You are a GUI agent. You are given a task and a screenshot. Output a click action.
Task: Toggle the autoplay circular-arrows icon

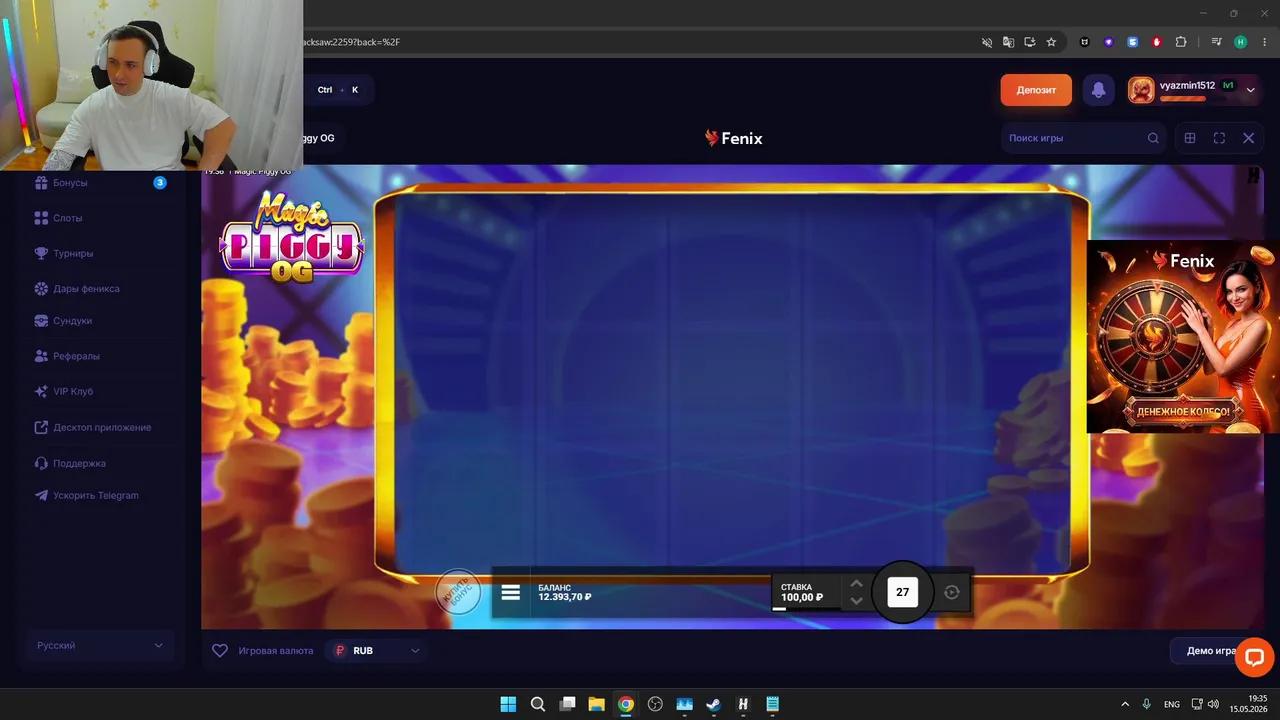point(952,592)
